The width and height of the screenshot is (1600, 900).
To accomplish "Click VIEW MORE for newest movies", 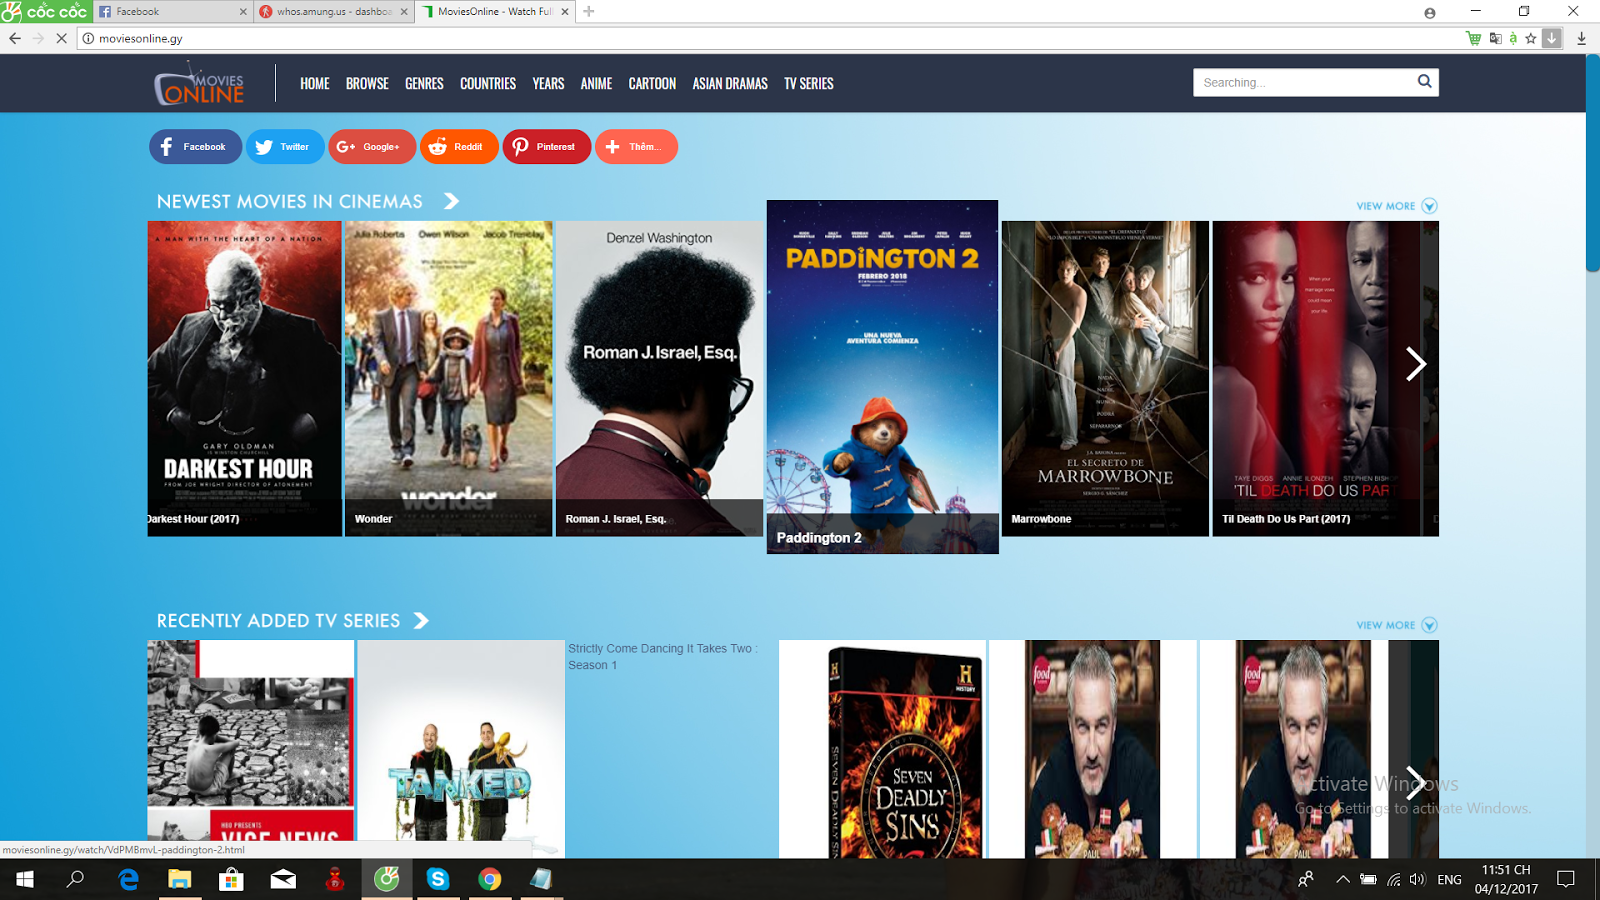I will coord(1396,206).
